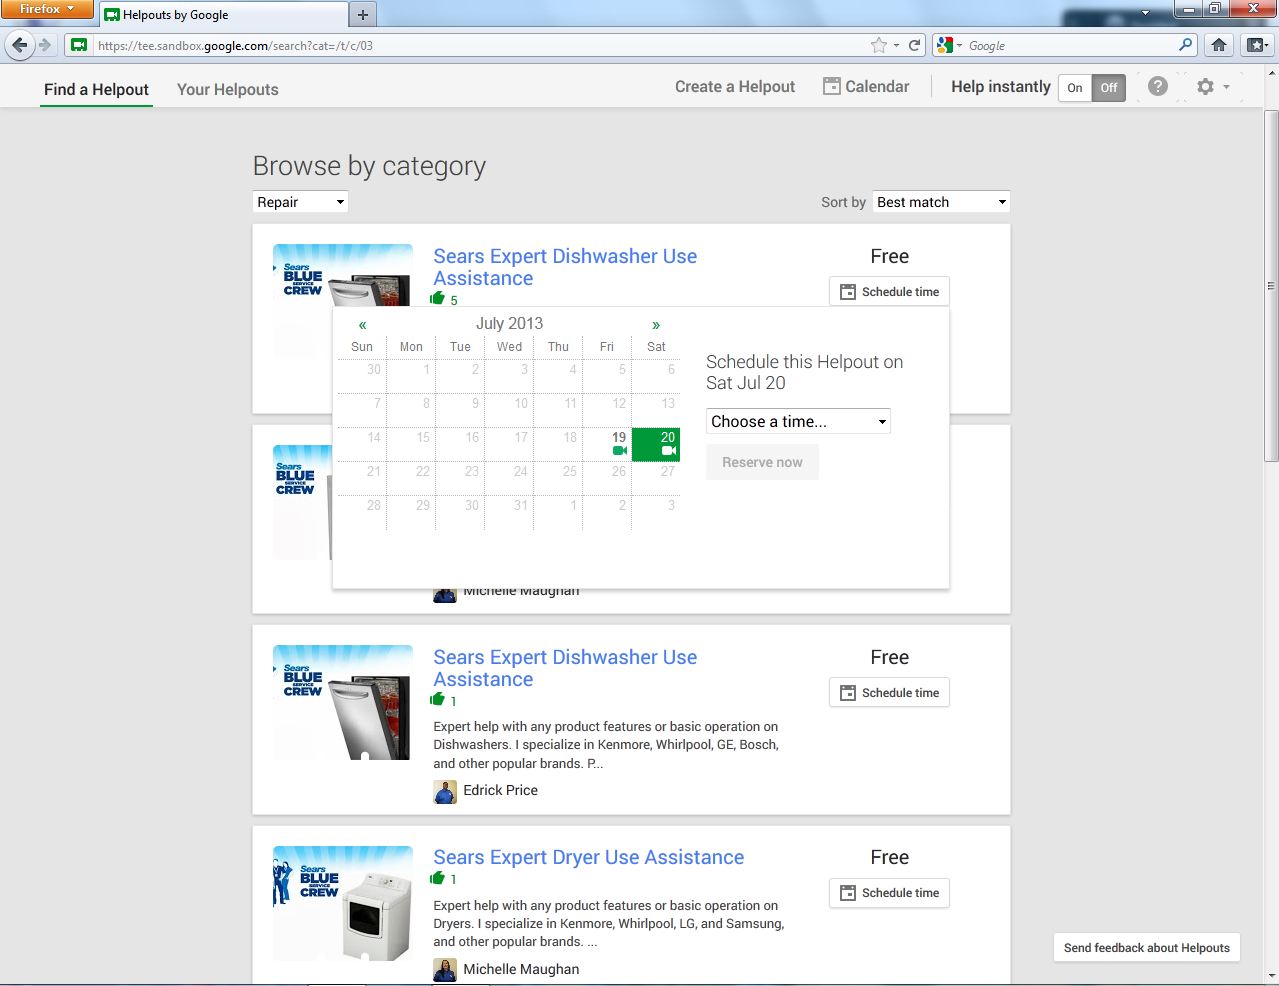Turn Help instantly On

(1075, 88)
